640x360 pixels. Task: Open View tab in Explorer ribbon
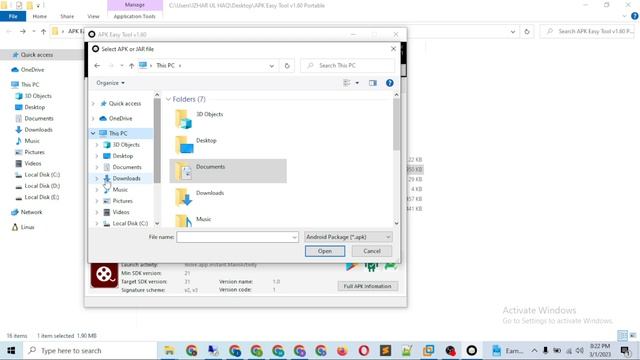(x=93, y=16)
